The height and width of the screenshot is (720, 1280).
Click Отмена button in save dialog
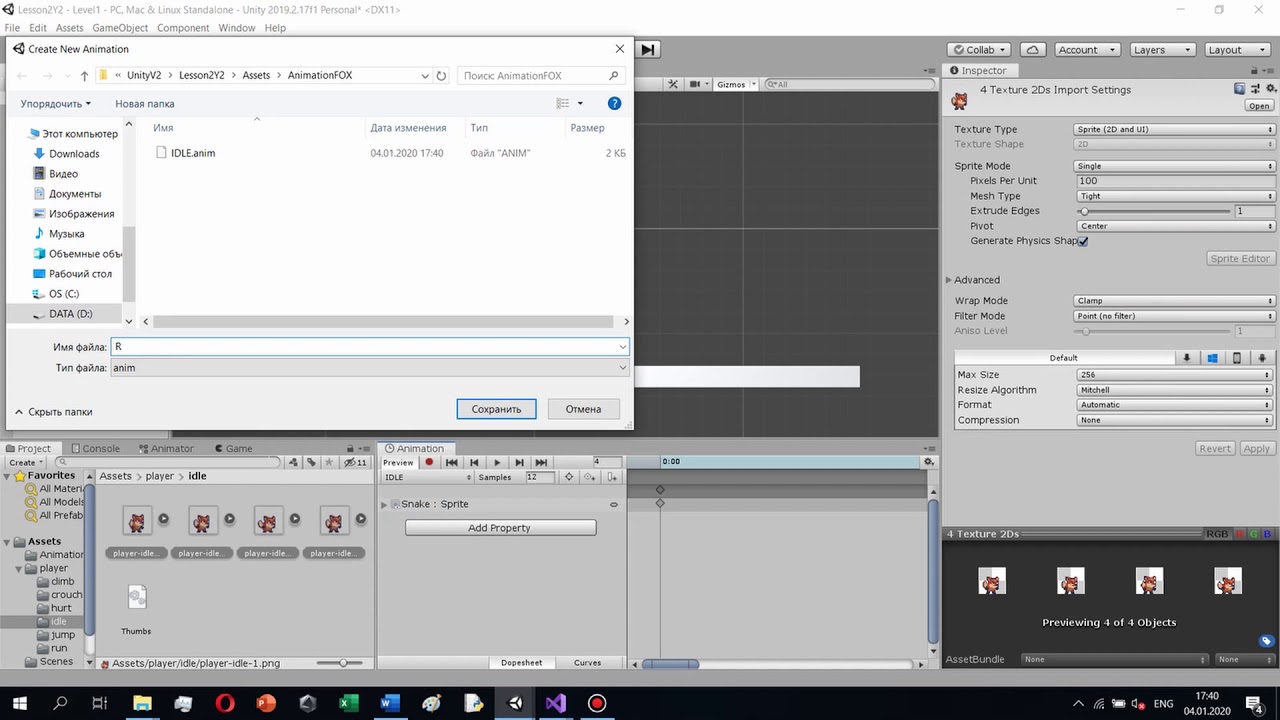pyautogui.click(x=583, y=409)
